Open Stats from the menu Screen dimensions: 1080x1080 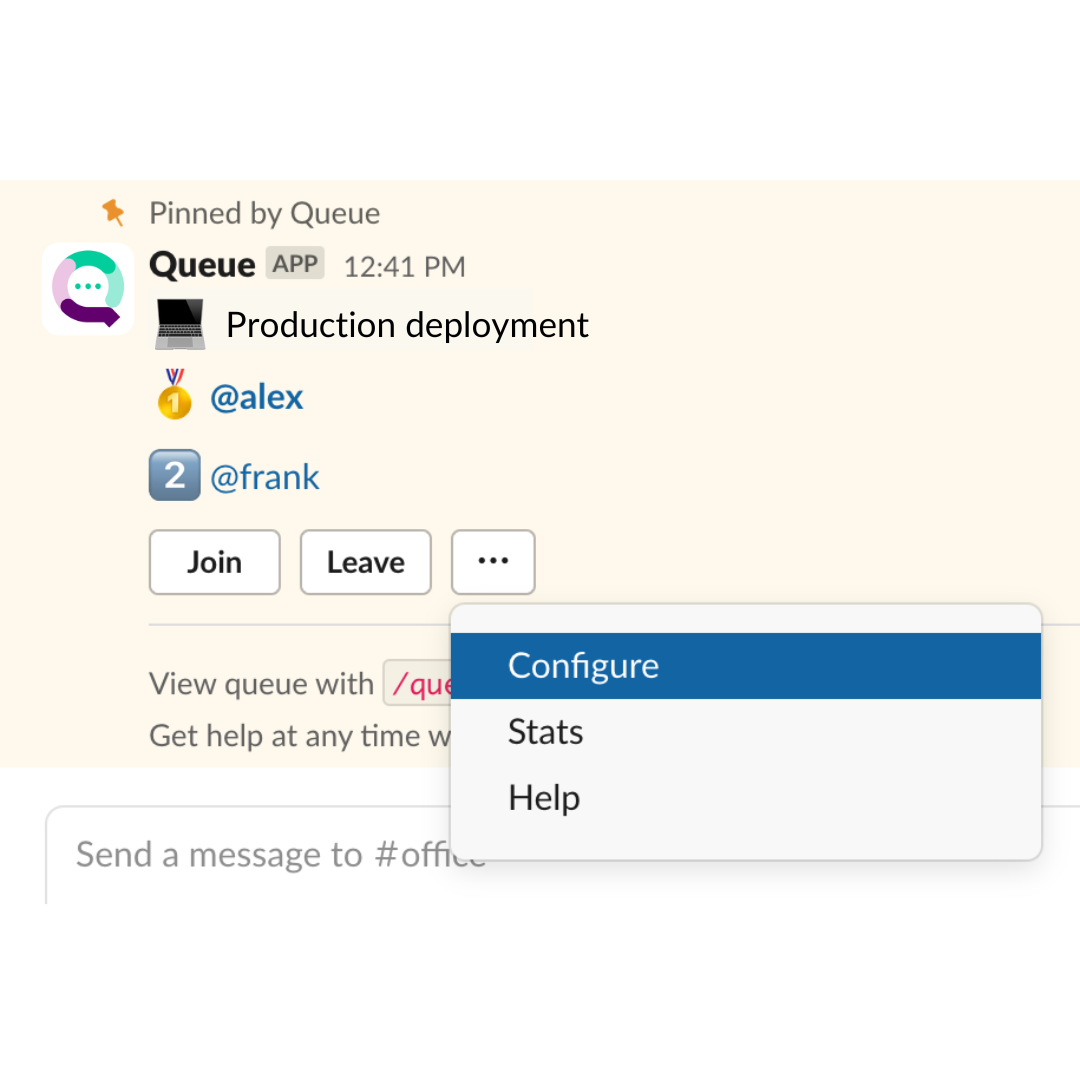click(x=545, y=731)
